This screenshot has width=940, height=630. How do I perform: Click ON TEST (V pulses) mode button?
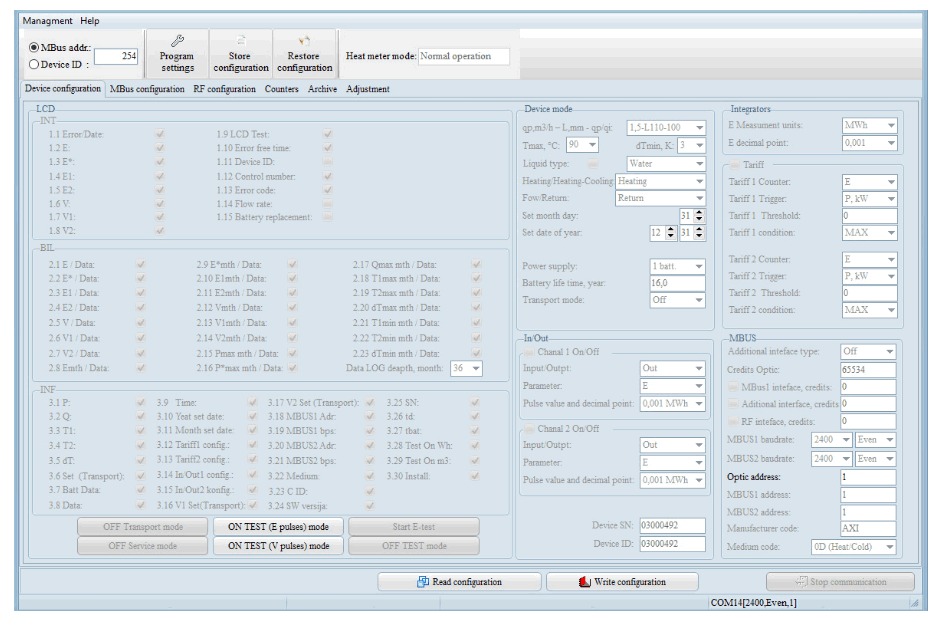coord(278,546)
